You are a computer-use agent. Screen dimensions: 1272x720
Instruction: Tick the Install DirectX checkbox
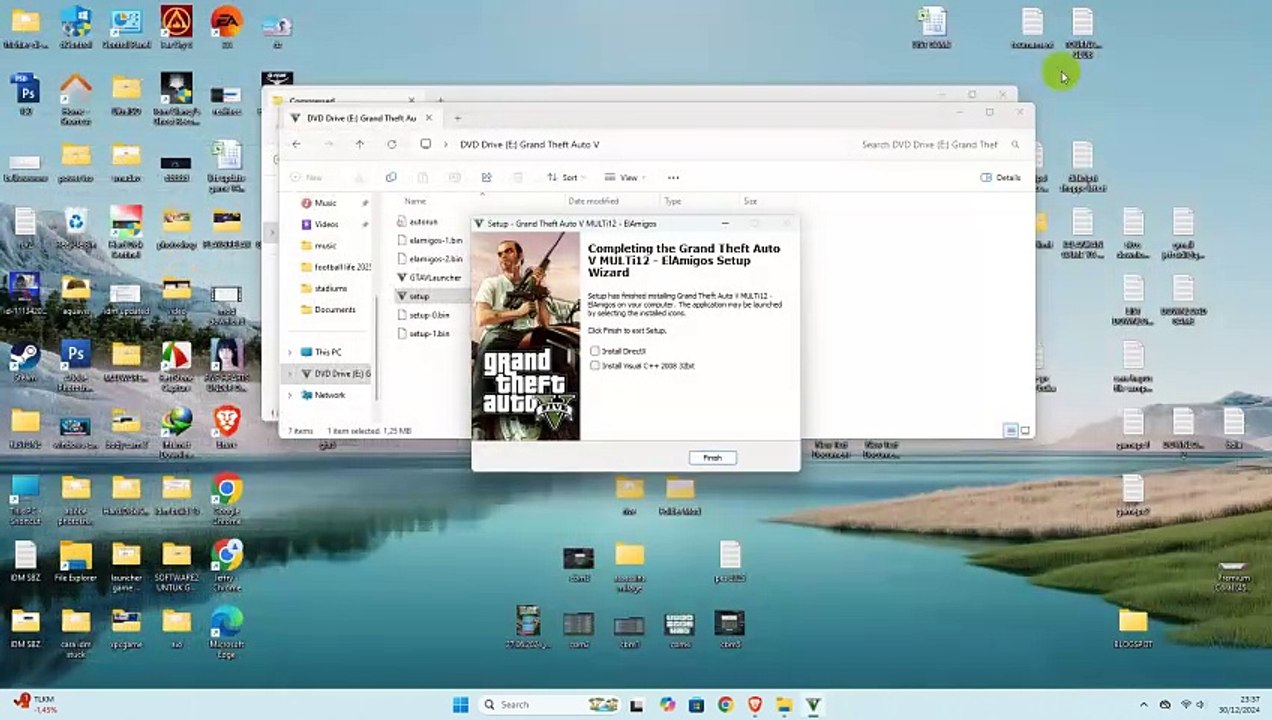click(595, 351)
